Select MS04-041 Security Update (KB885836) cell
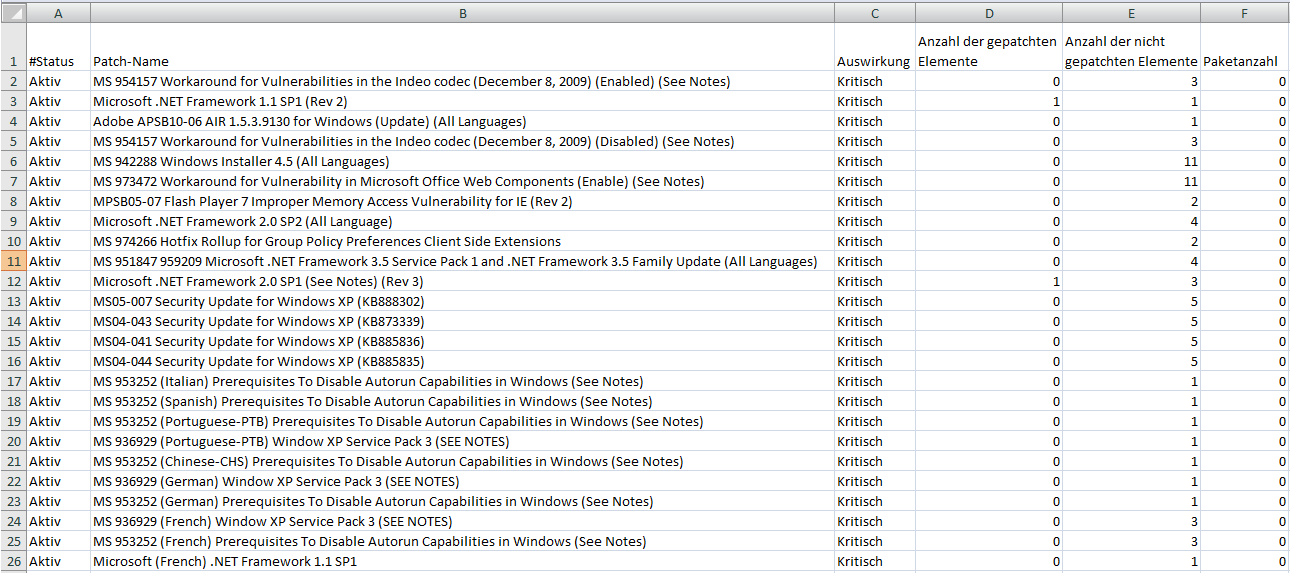Viewport: 1290px width, 573px height. click(462, 341)
